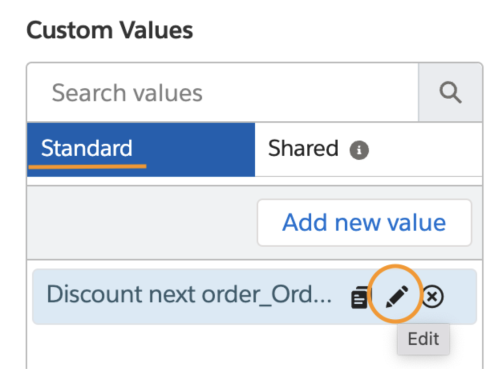Select the Discount next order_Ord... row
The height and width of the screenshot is (372, 500).
(x=254, y=296)
